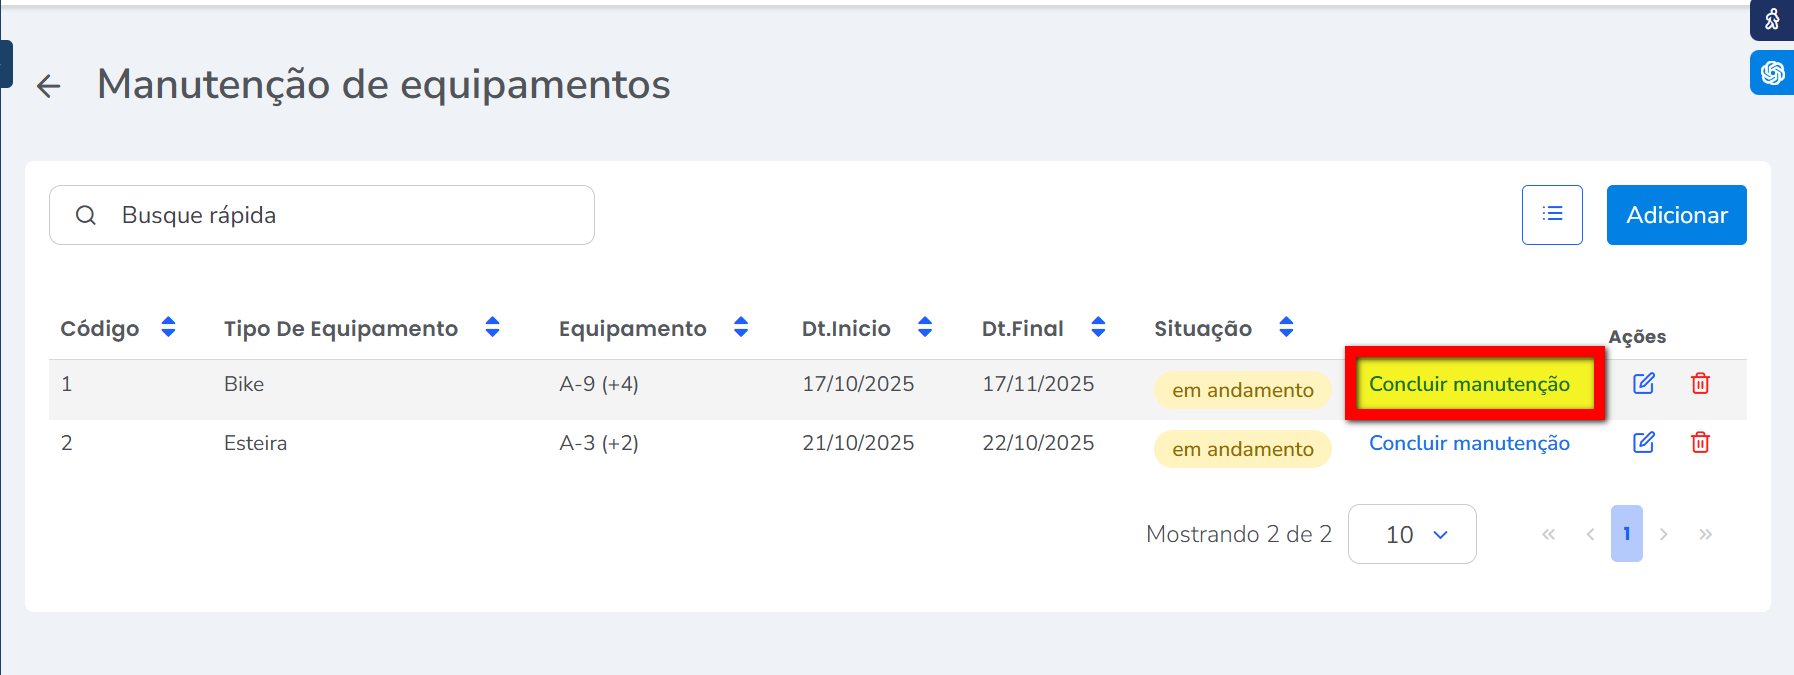Sort table by Código column
The image size is (1794, 675).
(x=168, y=327)
